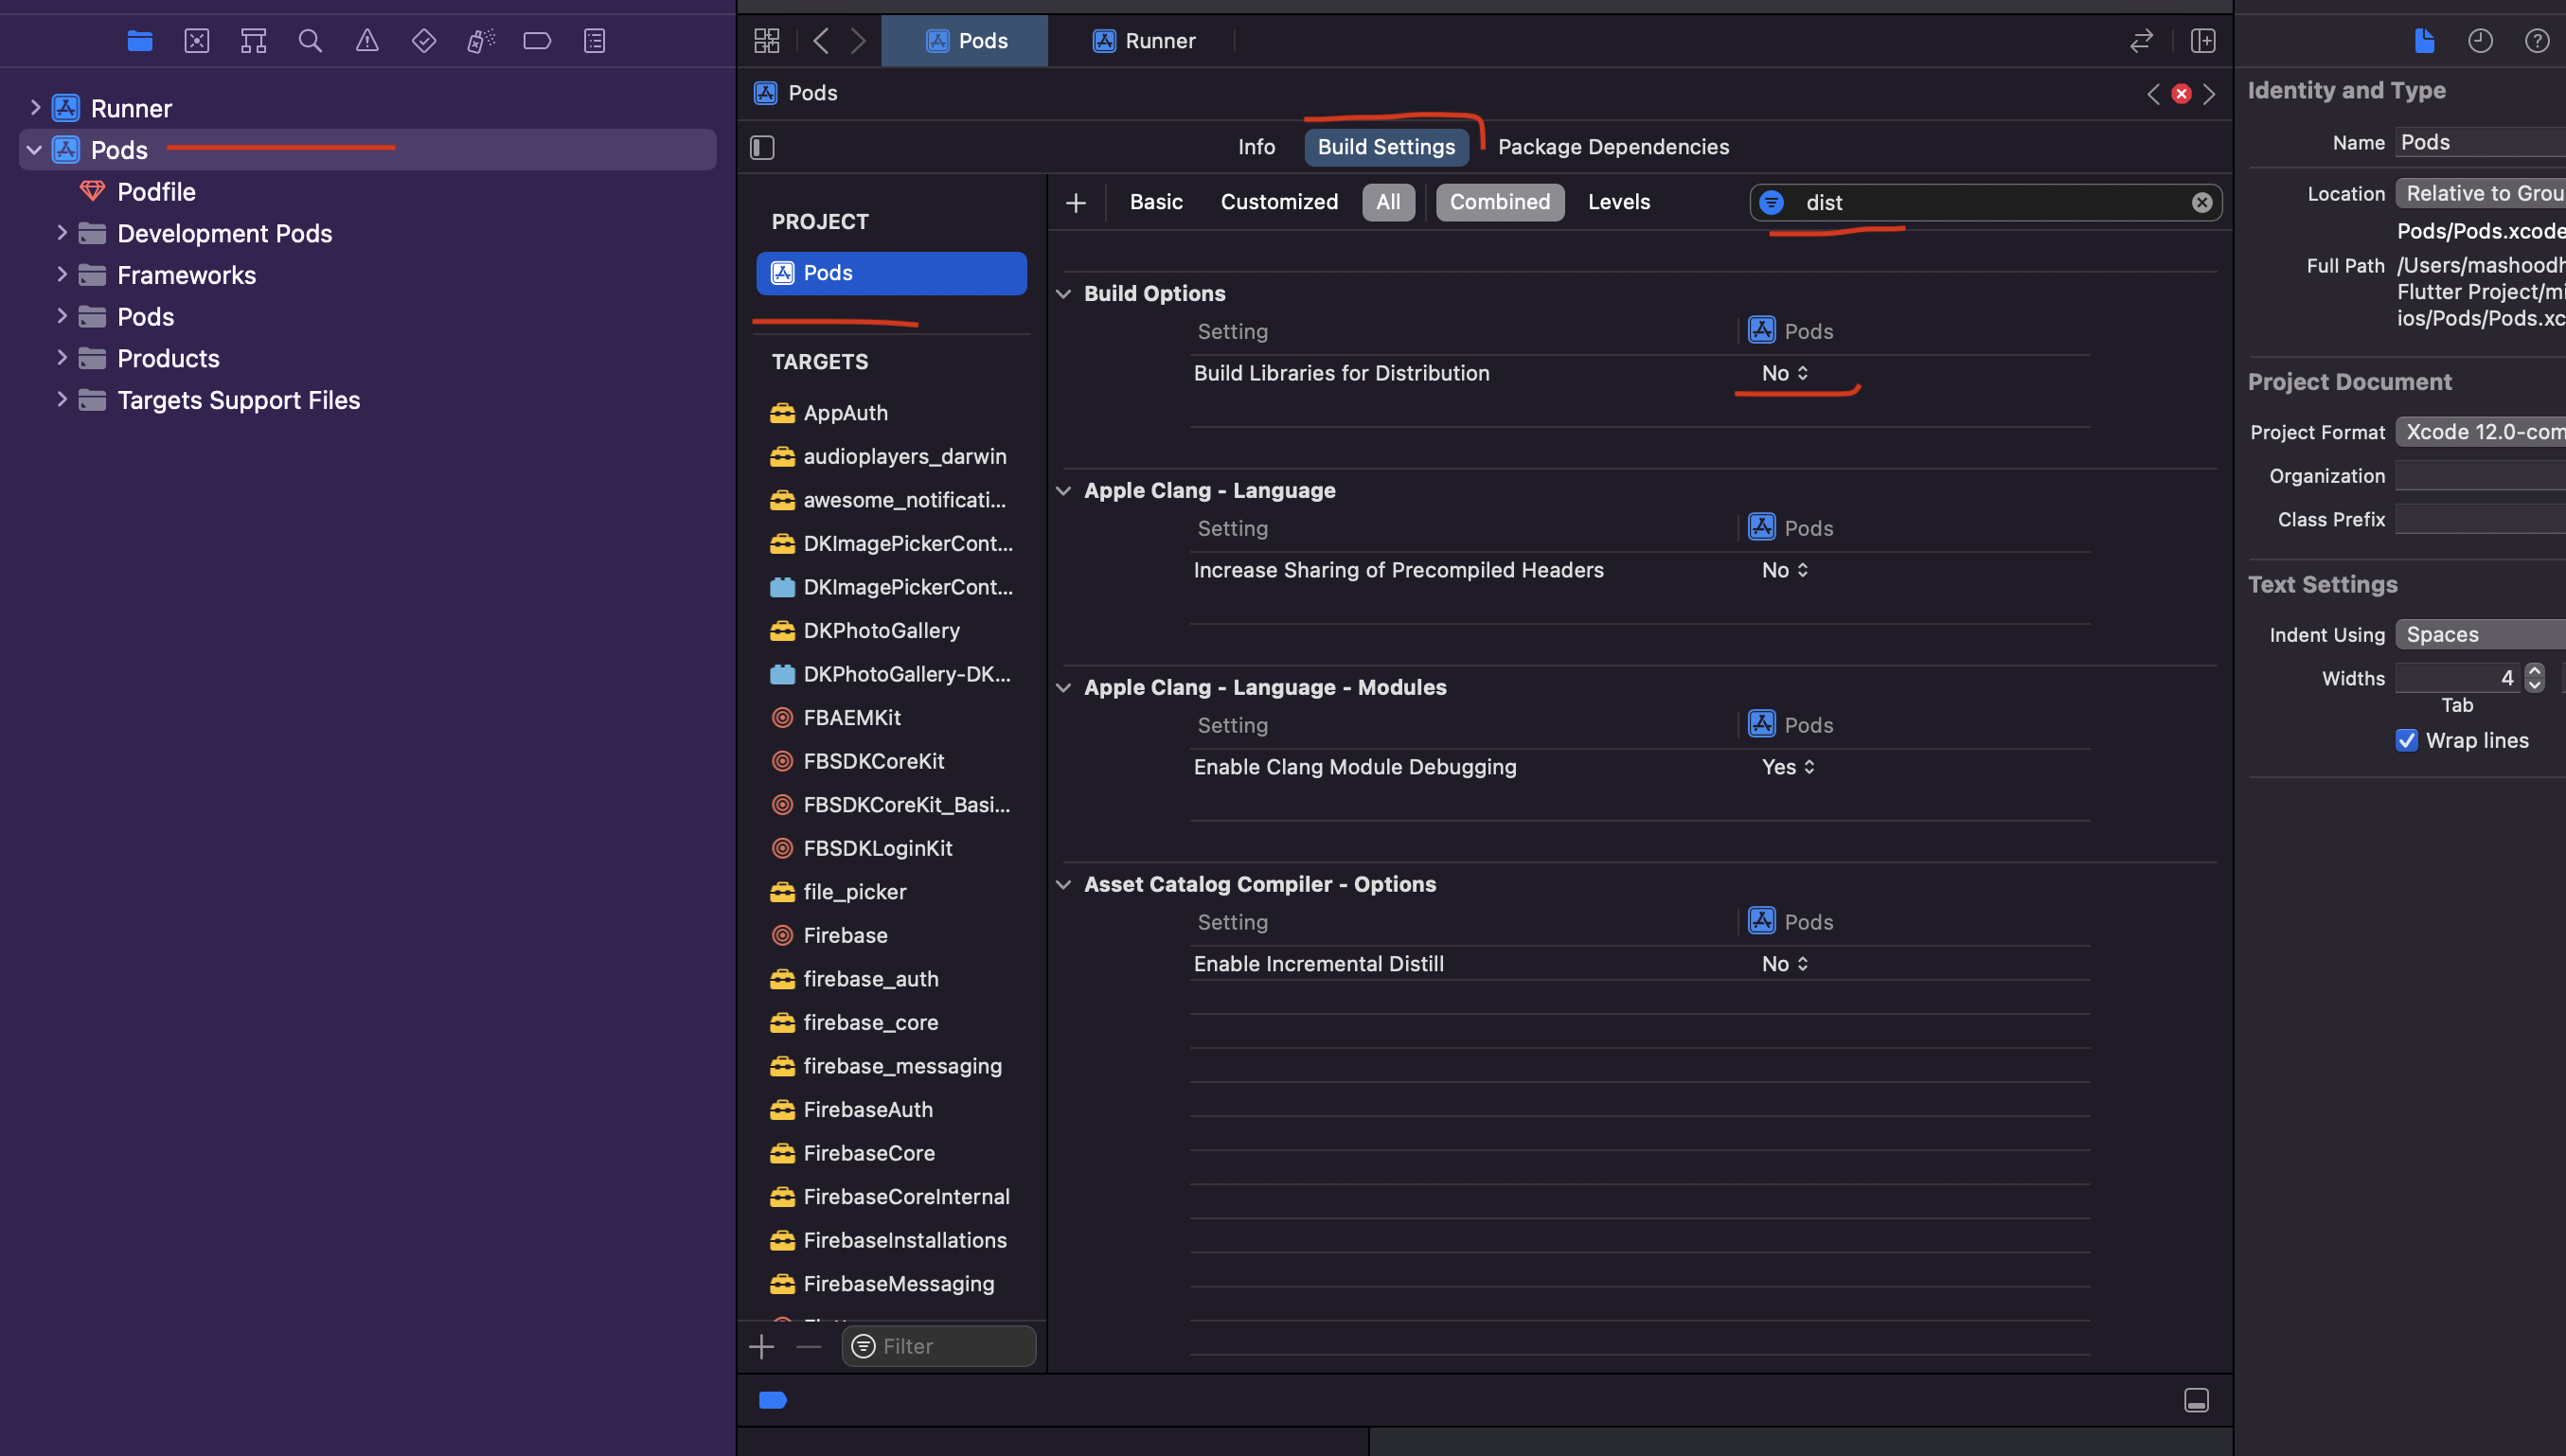Toggle the Wrap lines checkbox
Image resolution: width=2566 pixels, height=1456 pixels.
pos(2407,741)
